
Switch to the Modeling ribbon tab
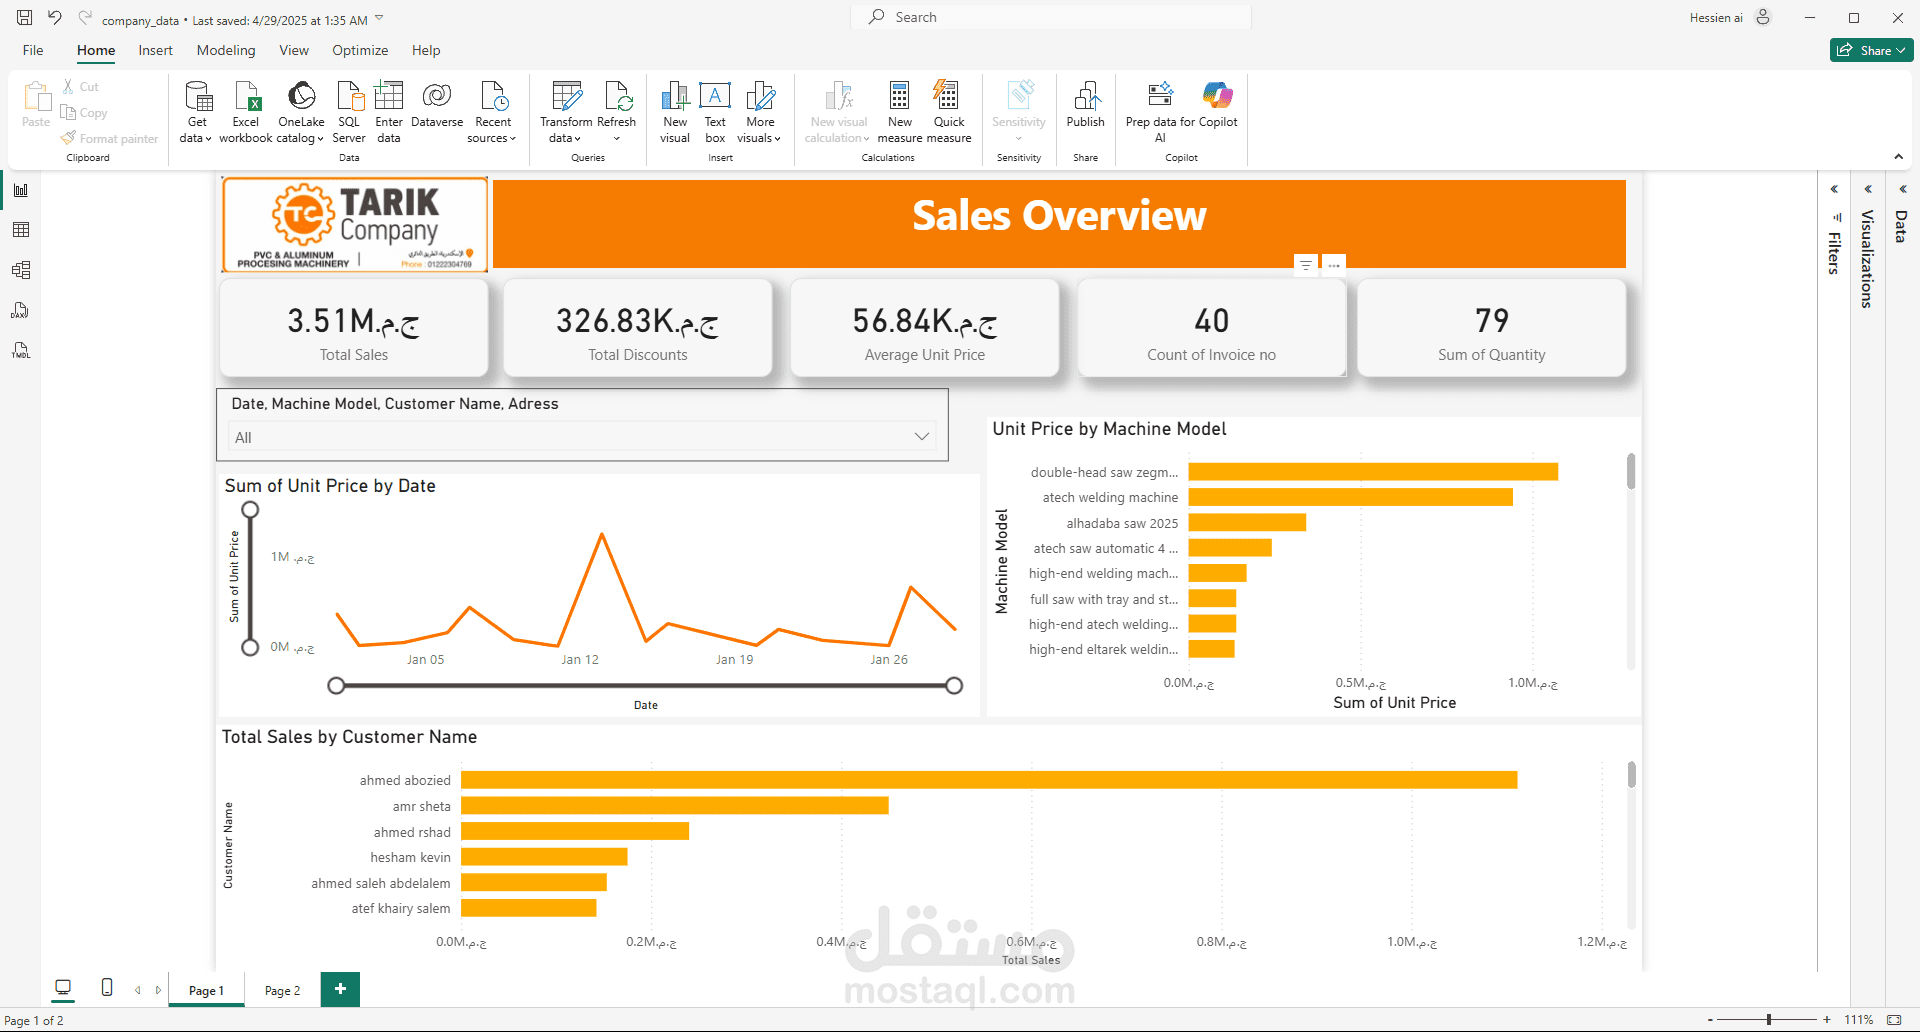click(x=226, y=50)
